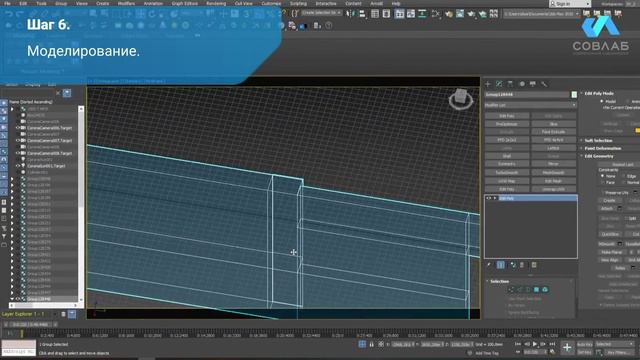Image resolution: width=640 pixels, height=360 pixels.
Task: Open the Curve Editor icon
Action: coord(411,14)
